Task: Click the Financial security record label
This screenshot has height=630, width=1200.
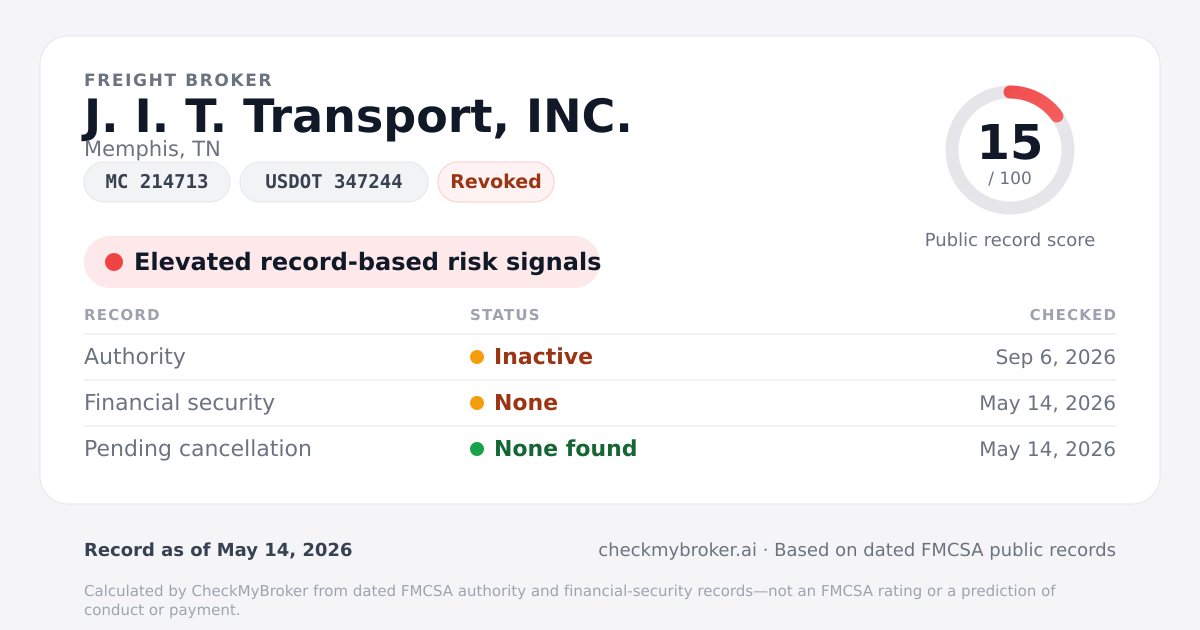Action: 179,403
